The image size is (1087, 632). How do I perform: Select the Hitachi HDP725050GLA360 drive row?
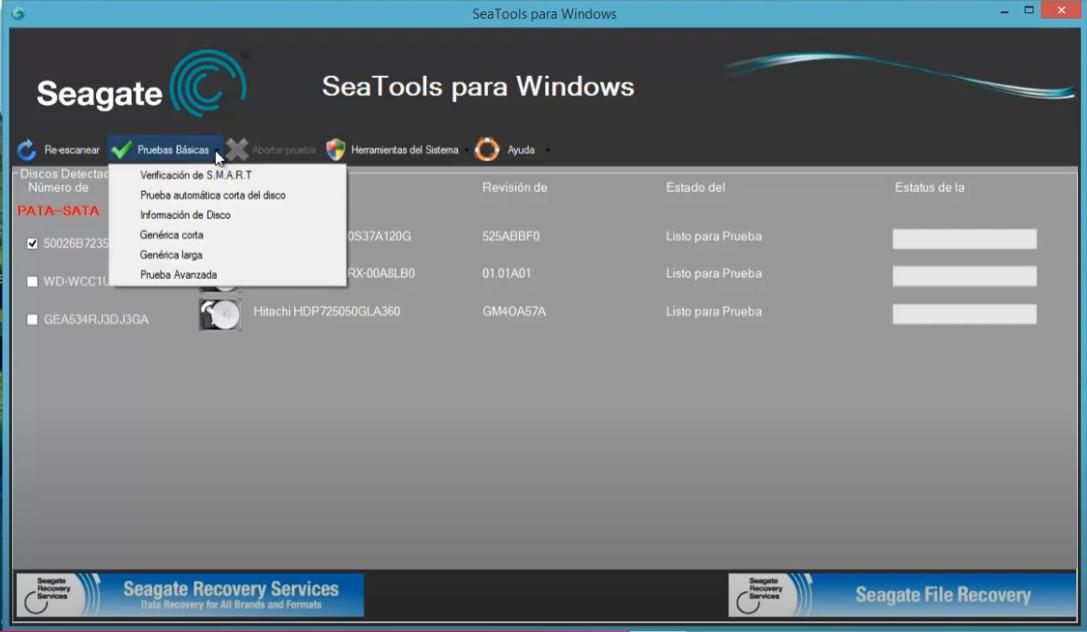[327, 312]
